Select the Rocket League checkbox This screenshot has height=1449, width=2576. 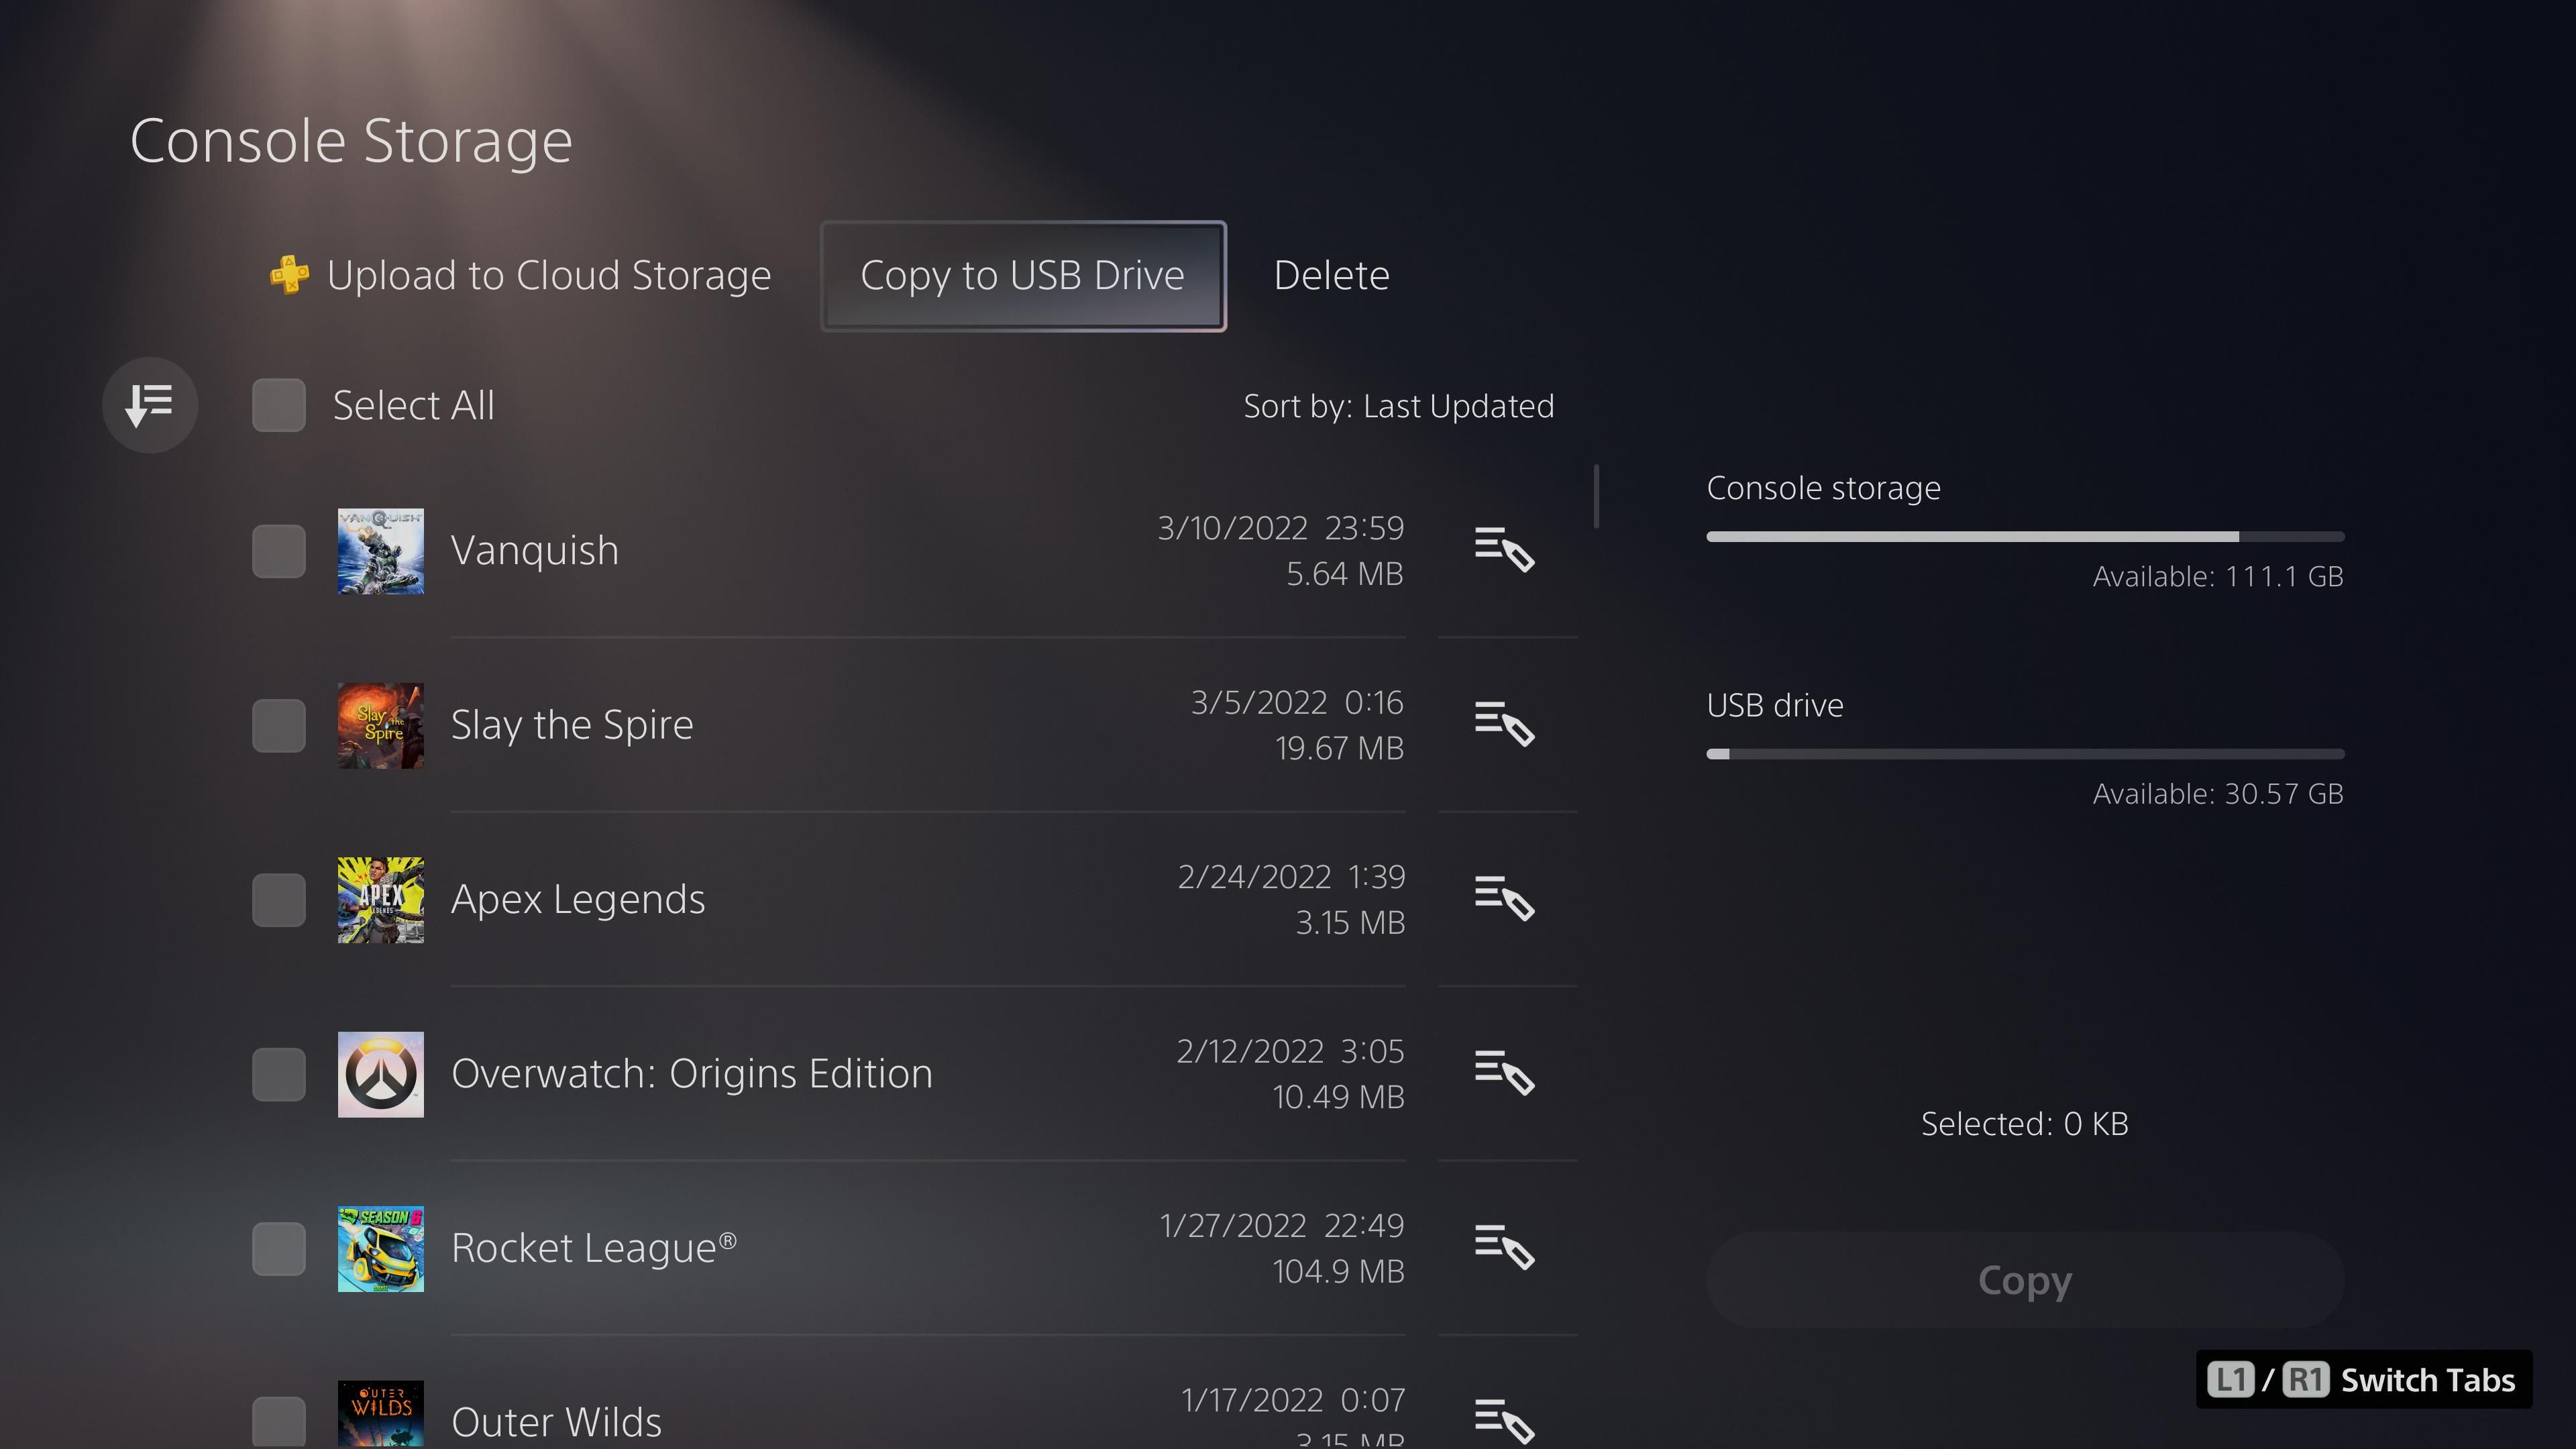(x=279, y=1249)
